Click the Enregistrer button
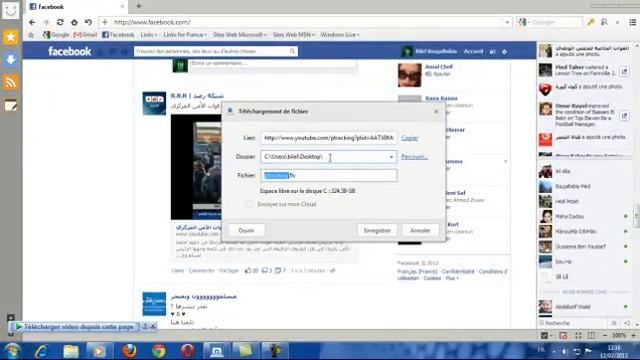This screenshot has height=360, width=640. [377, 230]
